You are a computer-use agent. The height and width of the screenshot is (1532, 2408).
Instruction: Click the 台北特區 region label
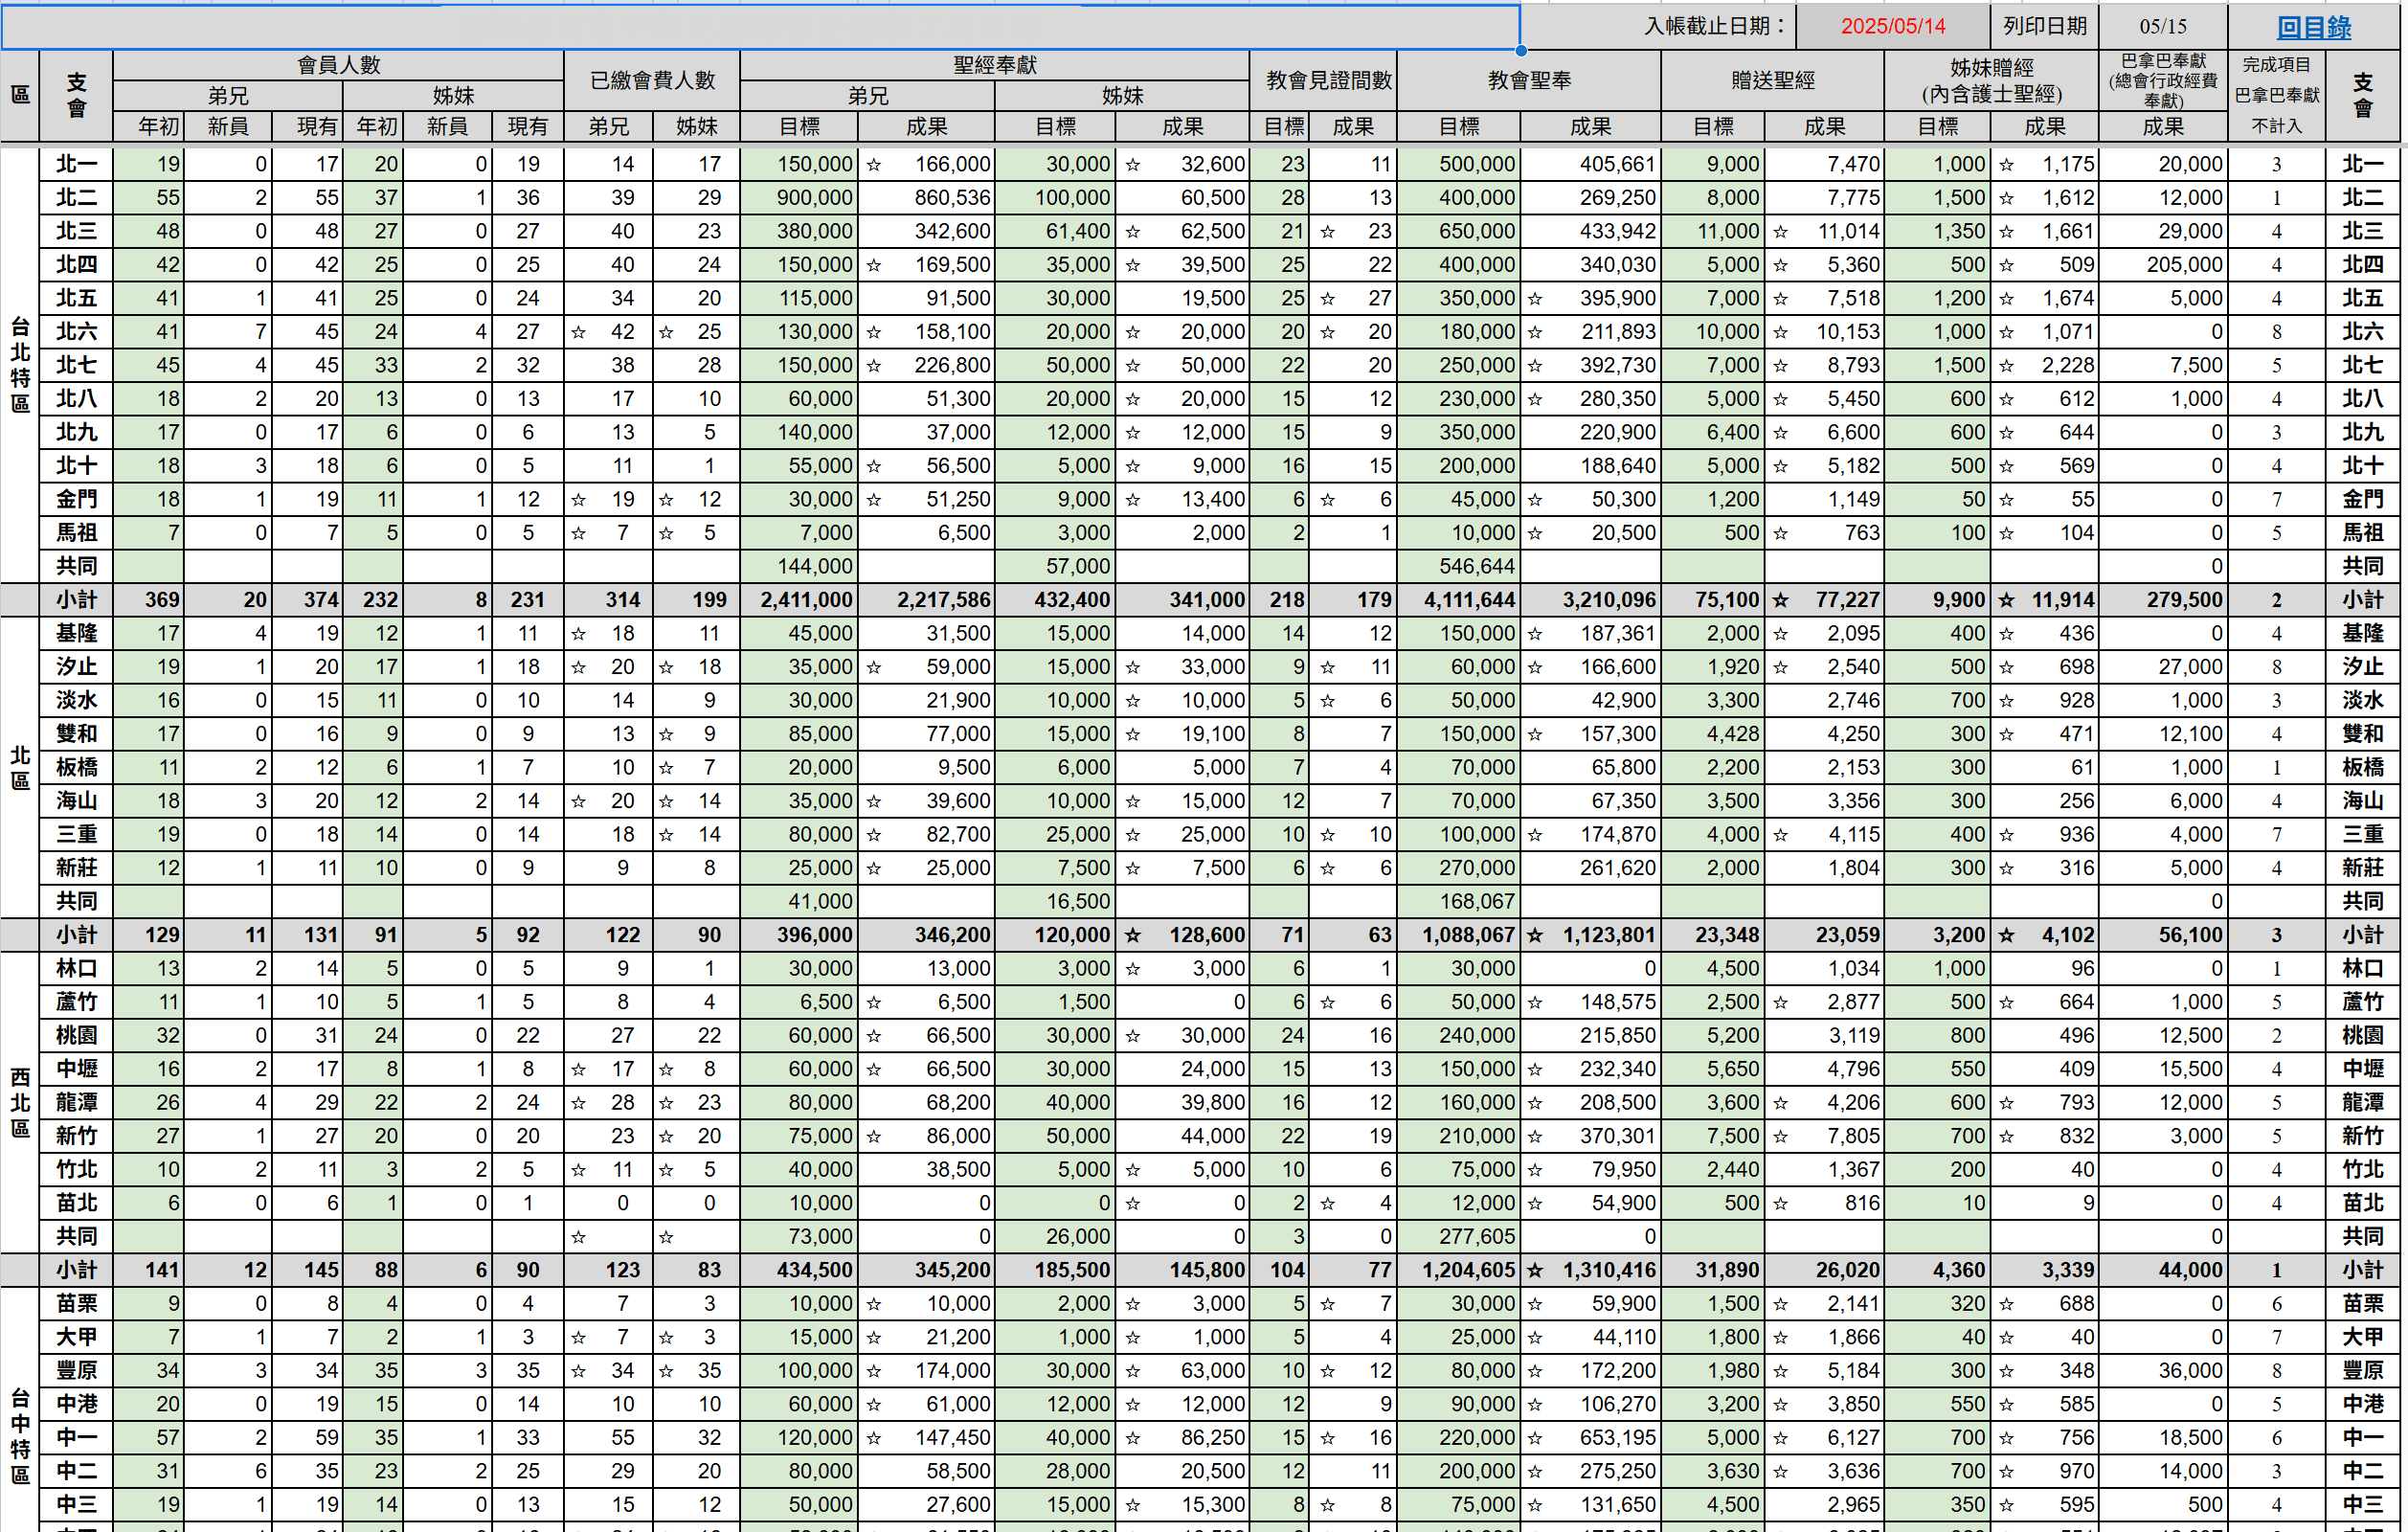[x=20, y=365]
